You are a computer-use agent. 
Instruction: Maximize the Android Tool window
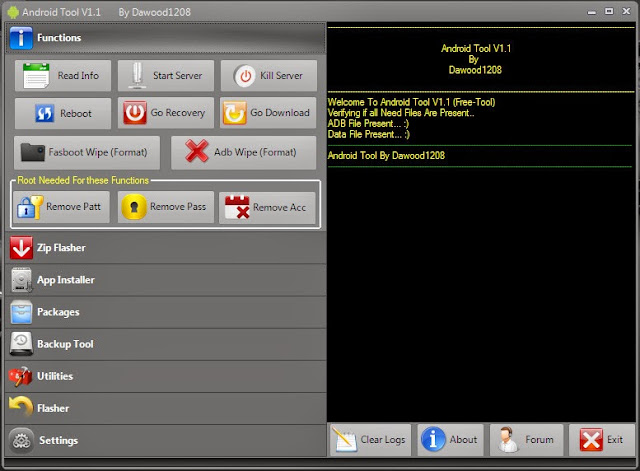coord(609,11)
